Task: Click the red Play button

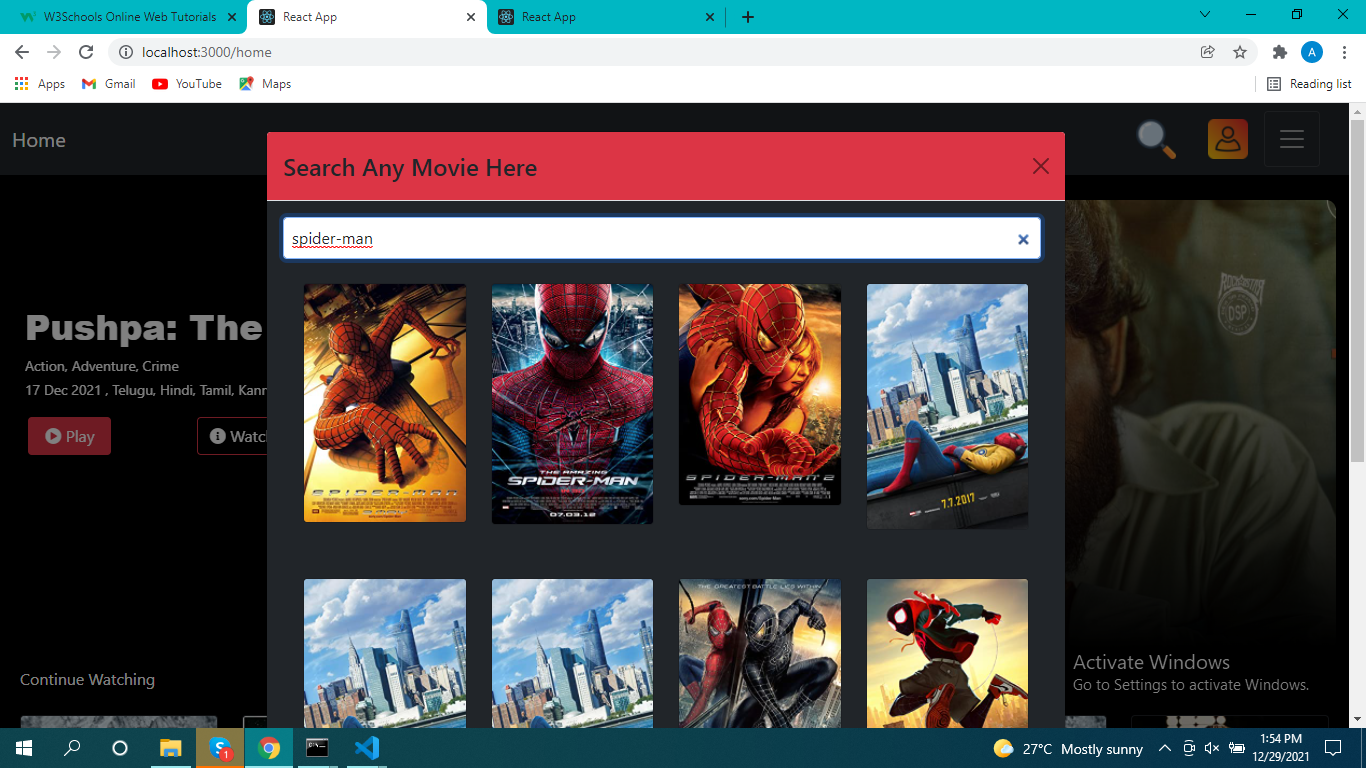Action: coord(69,436)
